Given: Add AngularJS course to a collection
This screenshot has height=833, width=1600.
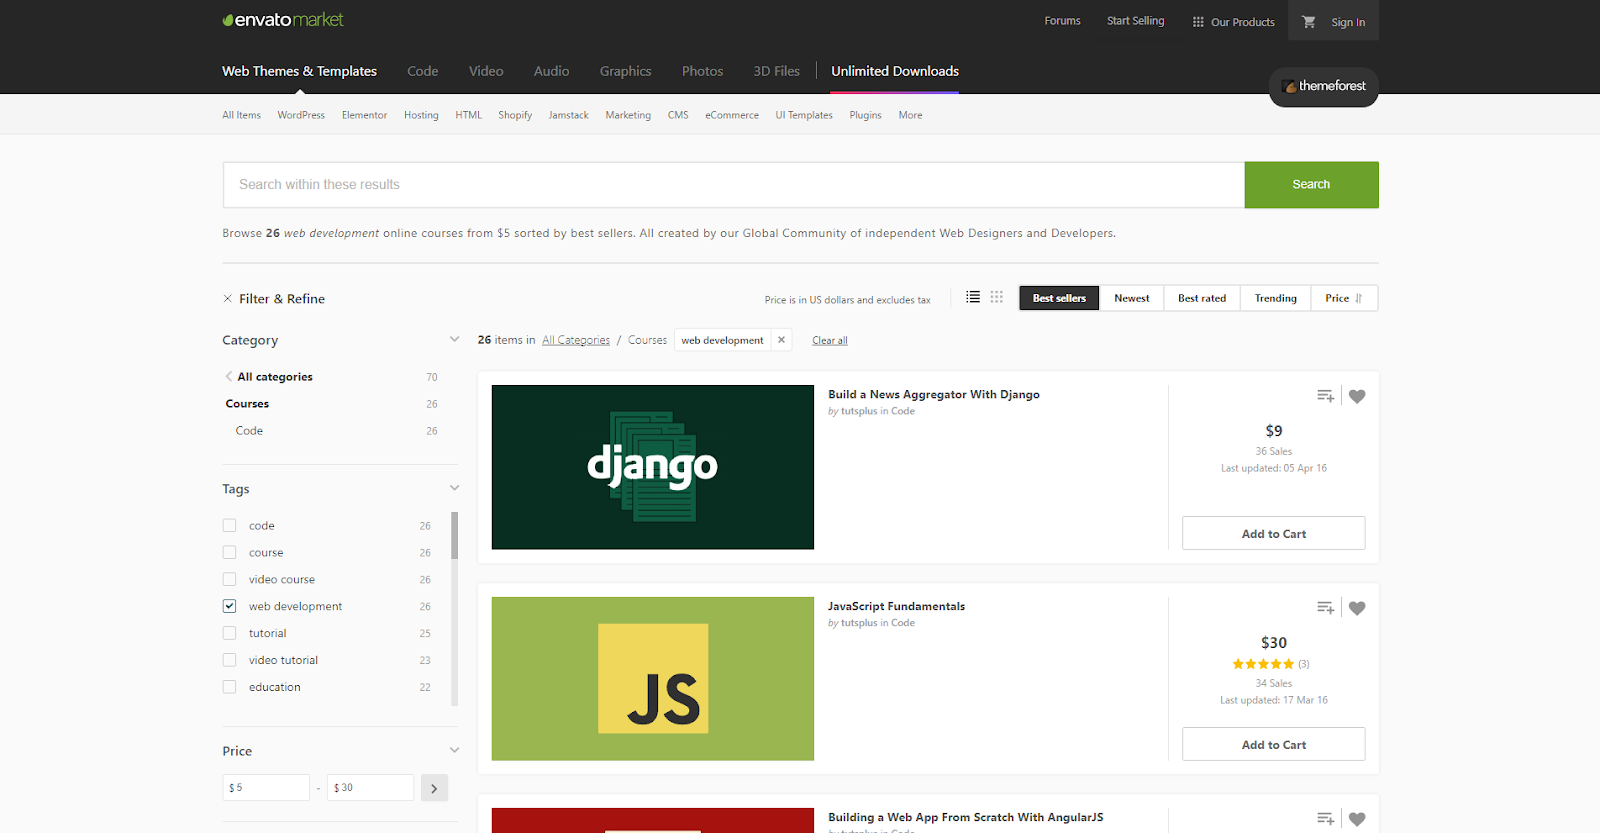Looking at the screenshot, I should (1326, 819).
